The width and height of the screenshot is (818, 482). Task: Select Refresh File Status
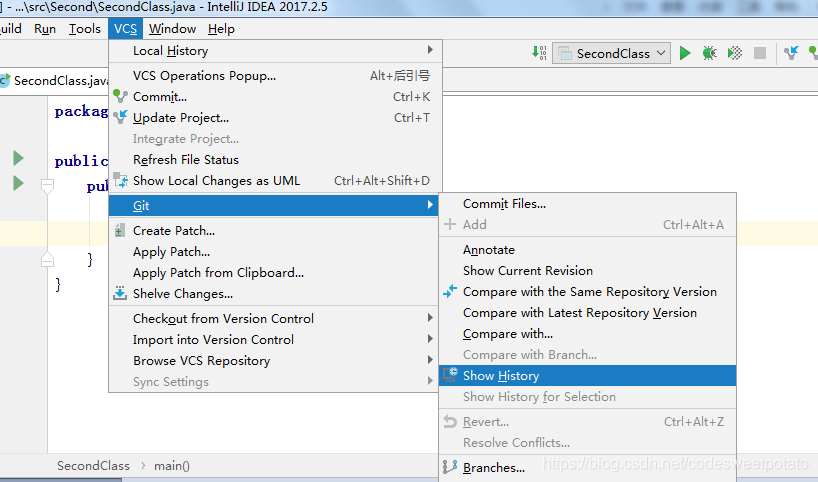275,160
